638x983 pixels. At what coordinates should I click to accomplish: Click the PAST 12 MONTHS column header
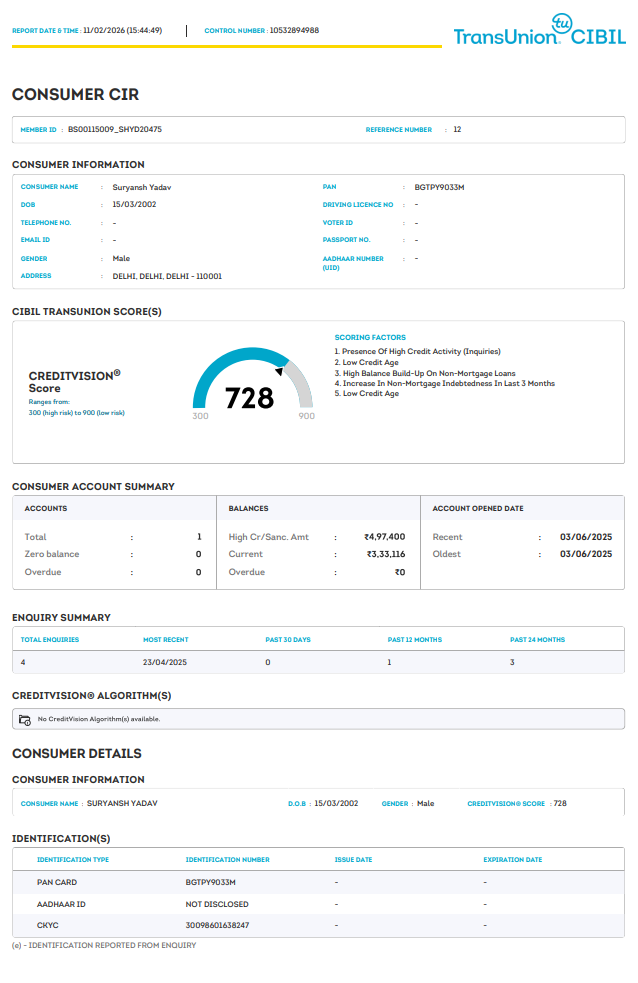click(414, 639)
